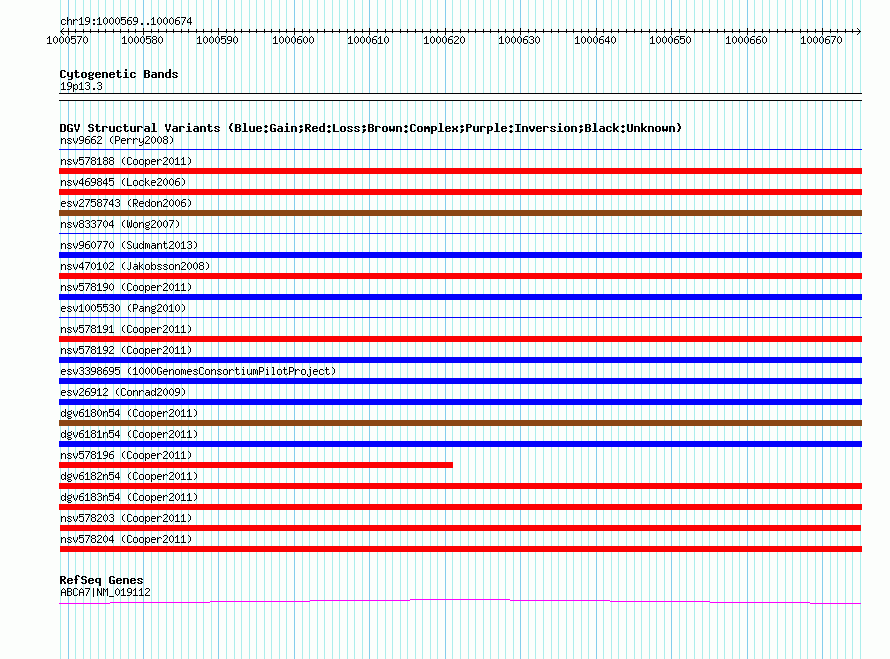Open variant esv26912 (Conrad2009) label

pos(123,392)
